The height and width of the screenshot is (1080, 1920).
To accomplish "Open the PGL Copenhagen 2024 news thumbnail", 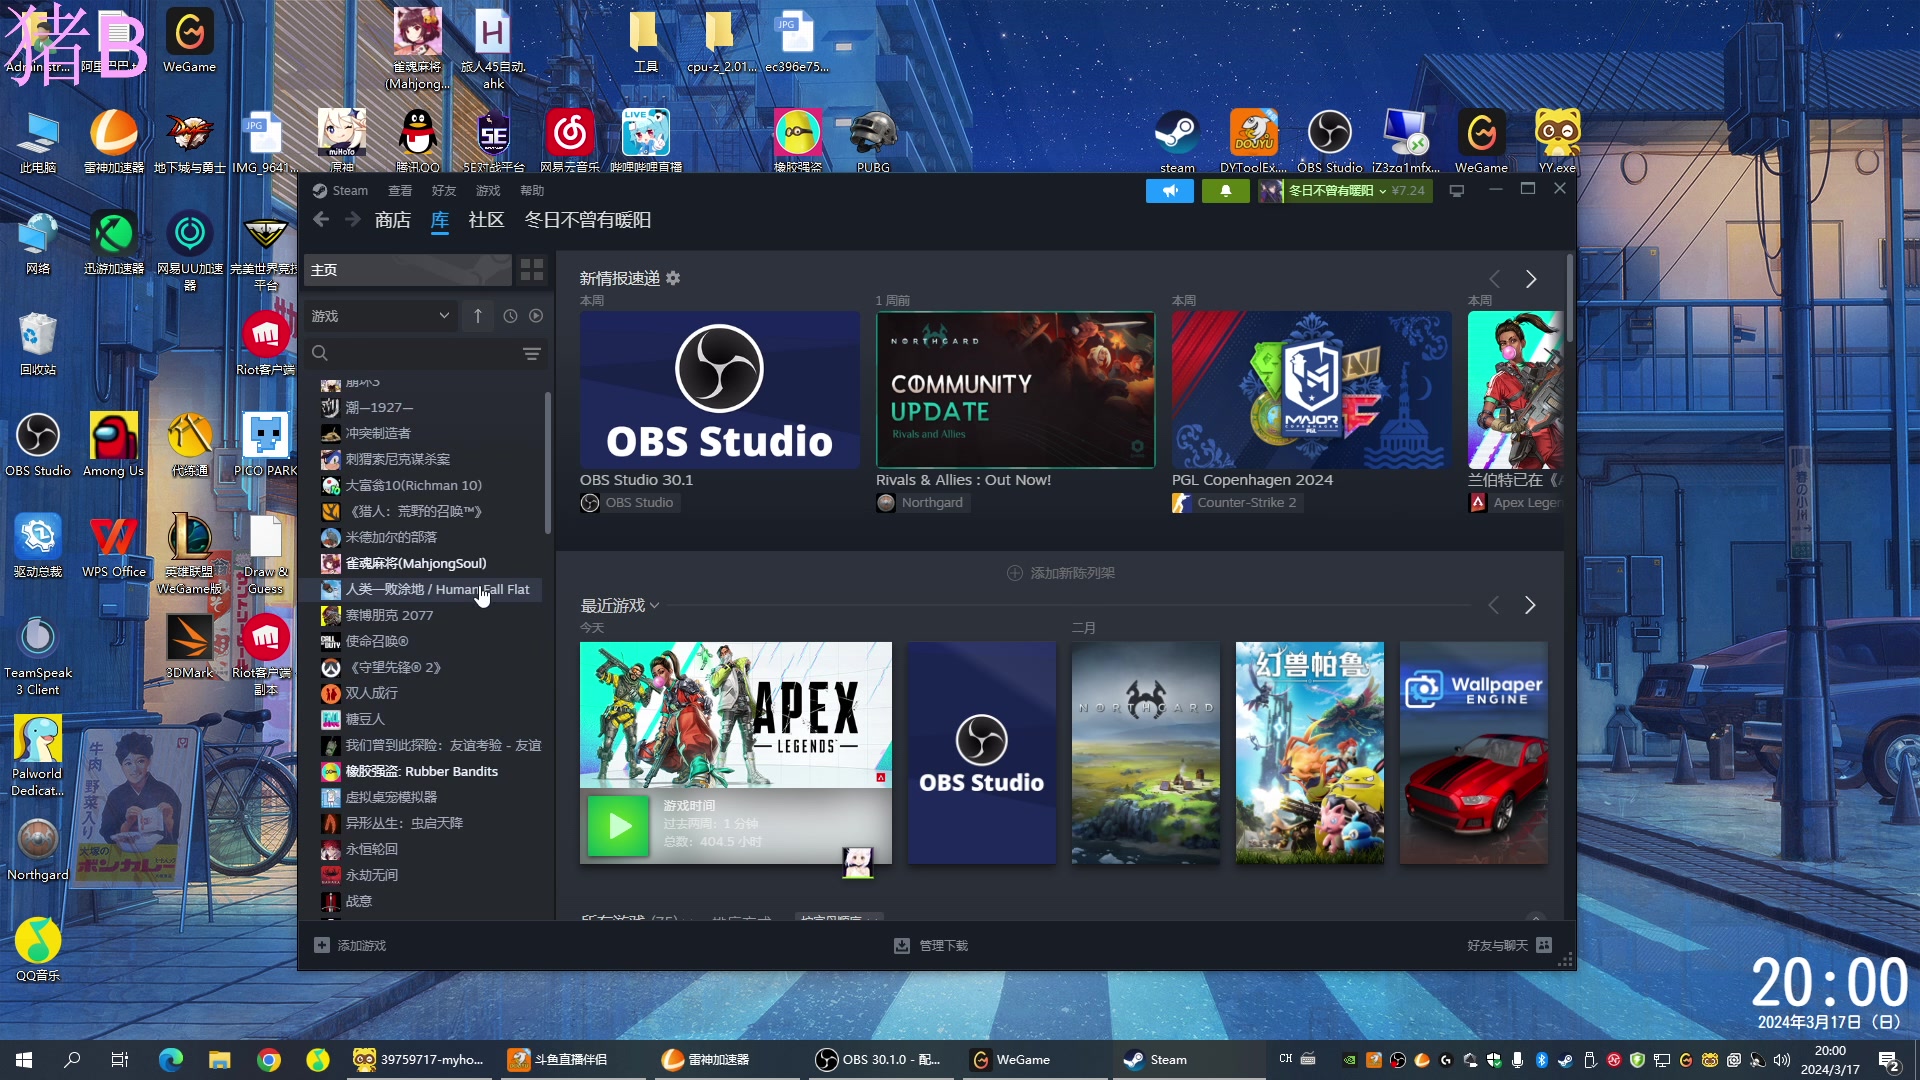I will (1311, 390).
